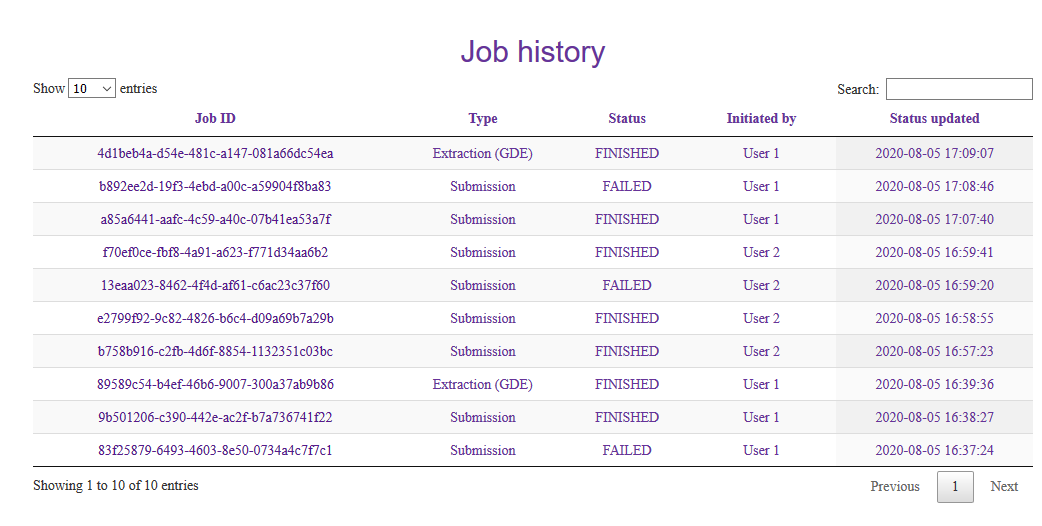Screen dimensions: 1042x526
Task: Select job ID starting with a85a6441
Action: tap(215, 219)
